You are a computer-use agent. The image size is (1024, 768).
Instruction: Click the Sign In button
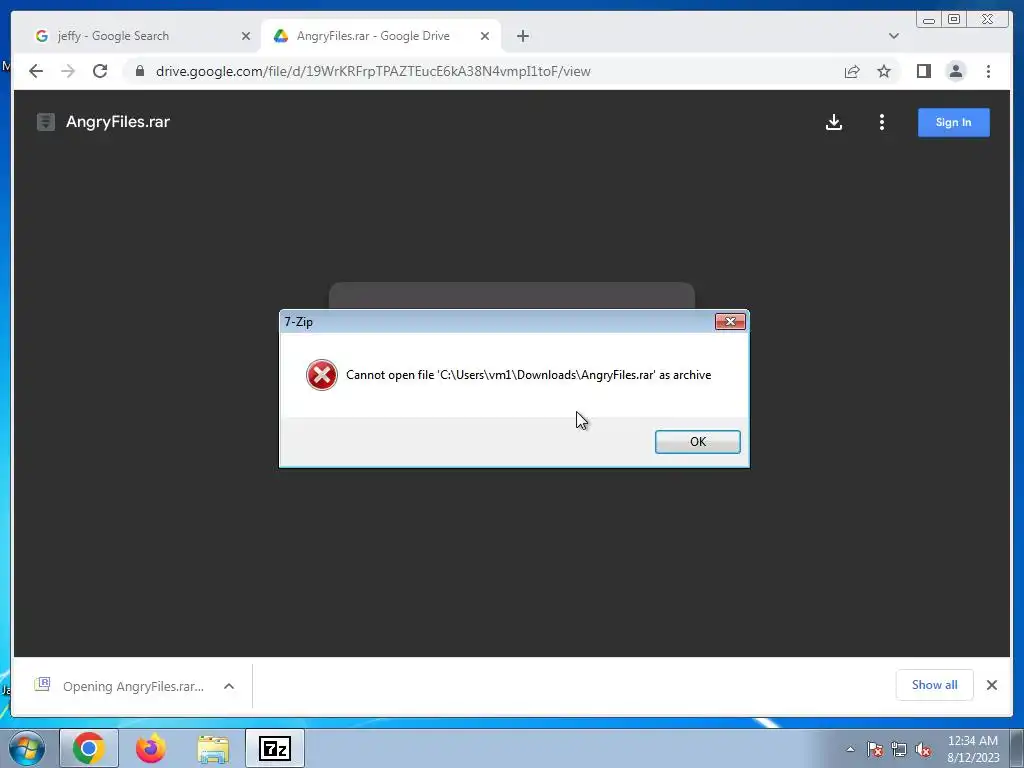coord(953,122)
